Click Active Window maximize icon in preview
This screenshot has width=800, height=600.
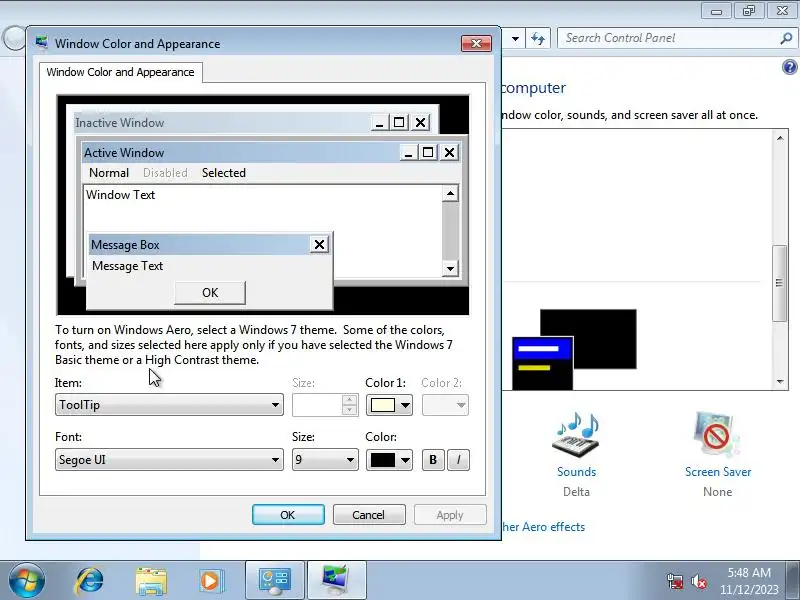click(428, 152)
